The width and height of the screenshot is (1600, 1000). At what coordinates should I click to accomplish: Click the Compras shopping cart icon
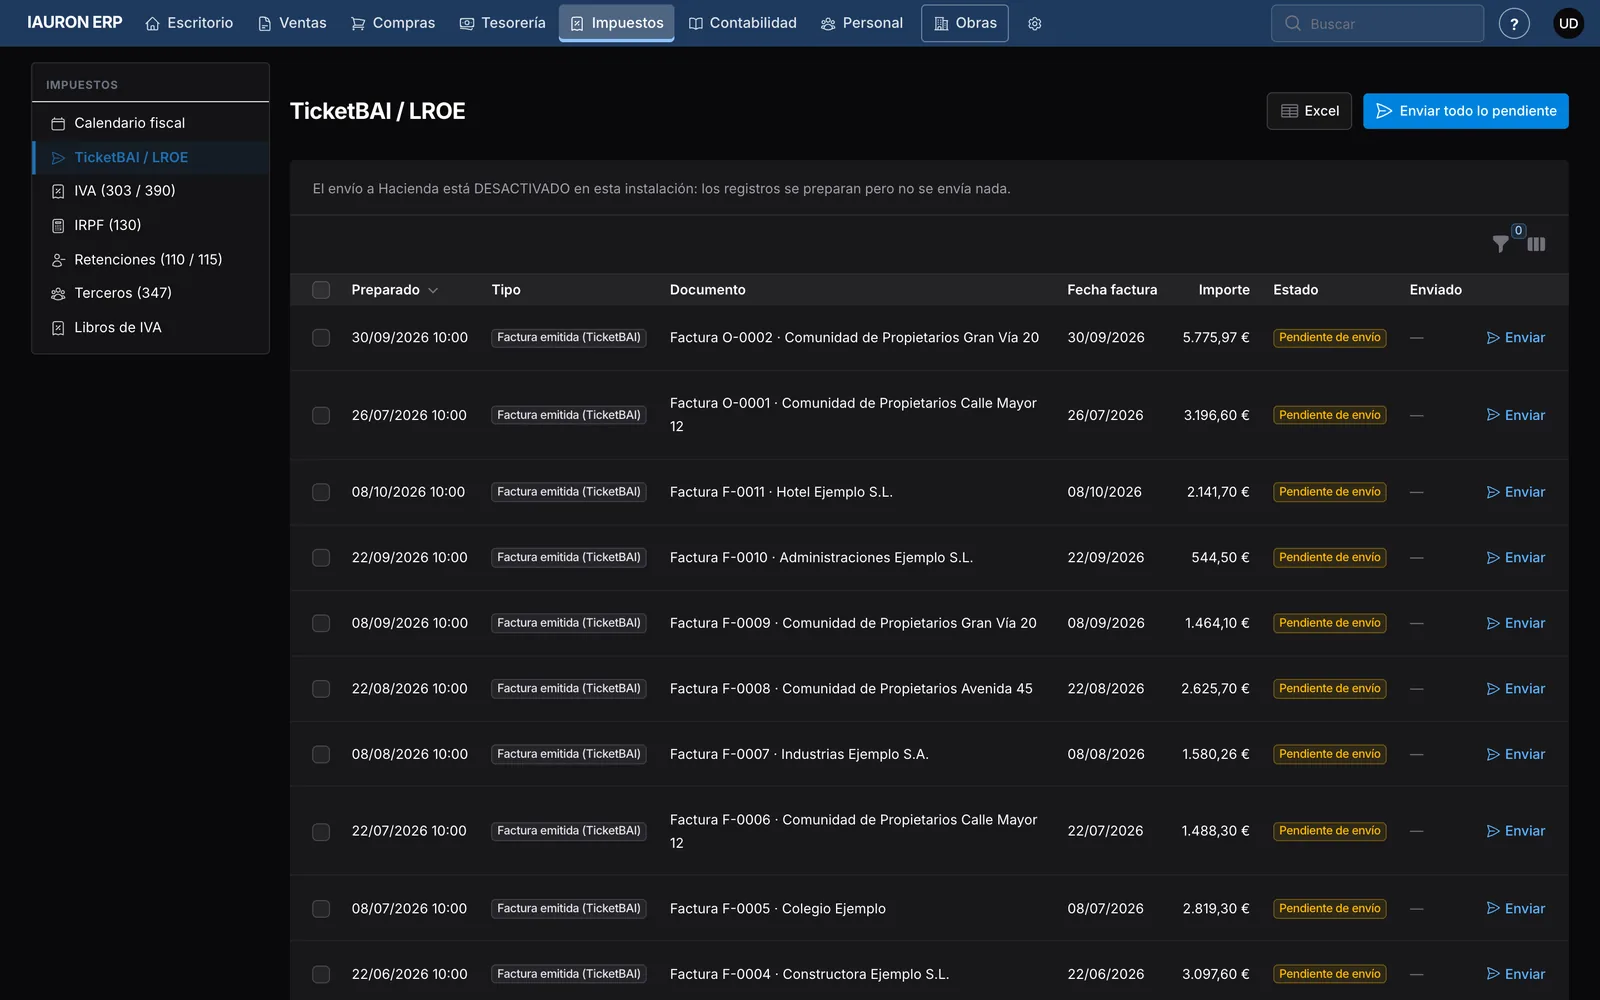pos(357,23)
